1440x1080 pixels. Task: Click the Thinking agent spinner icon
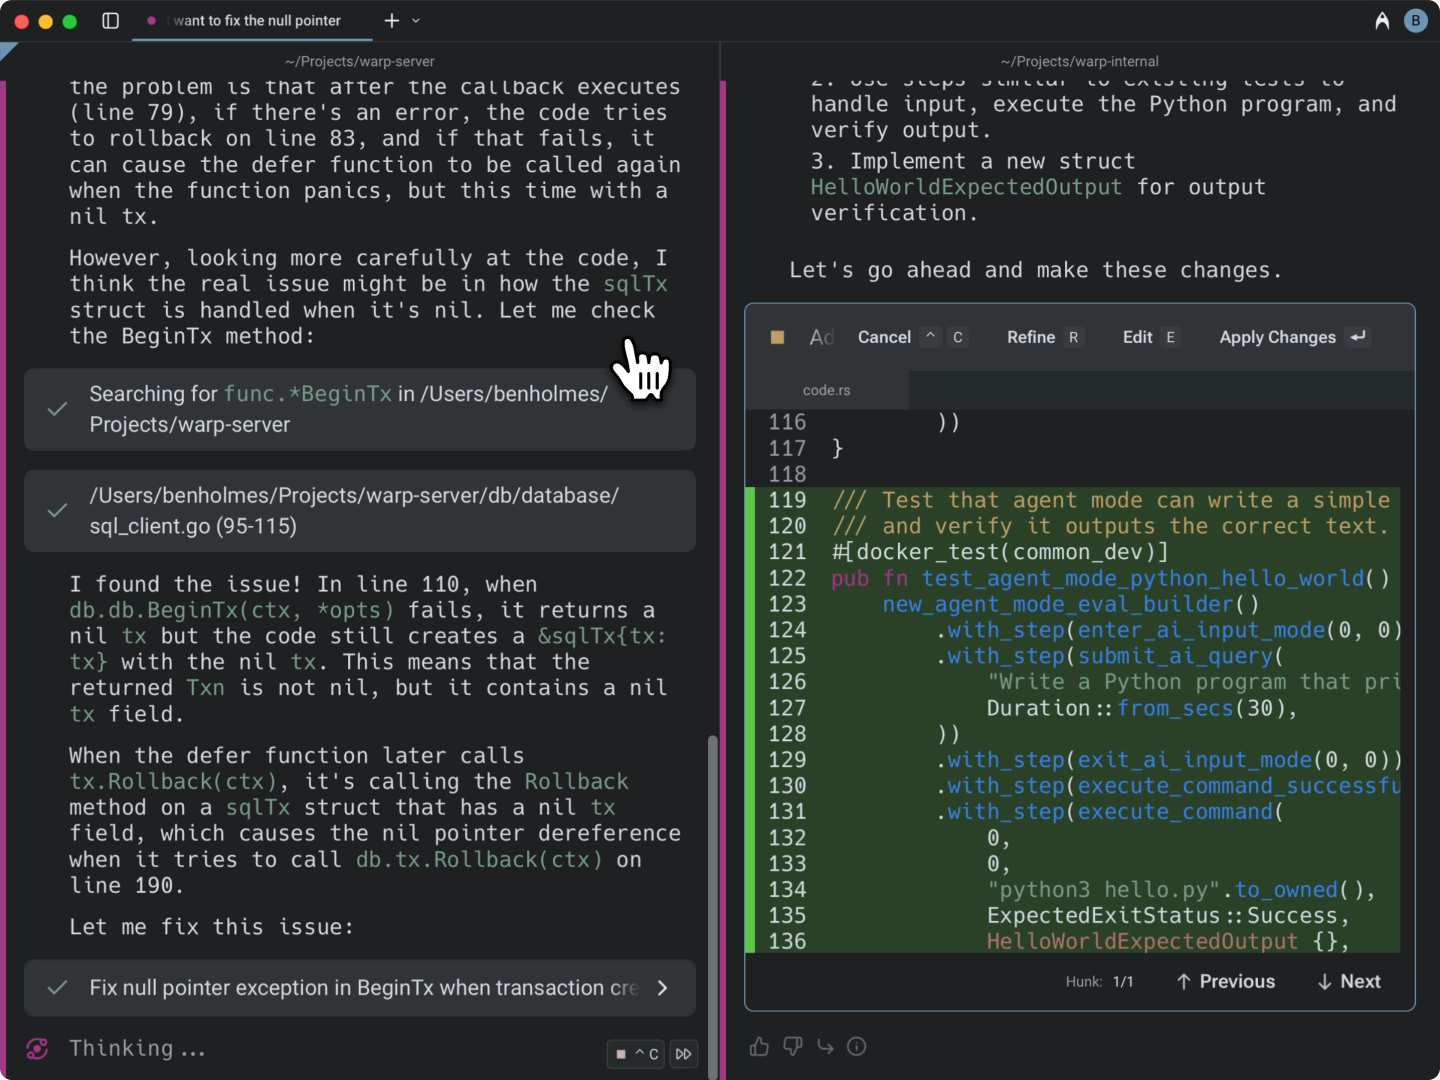pos(37,1048)
